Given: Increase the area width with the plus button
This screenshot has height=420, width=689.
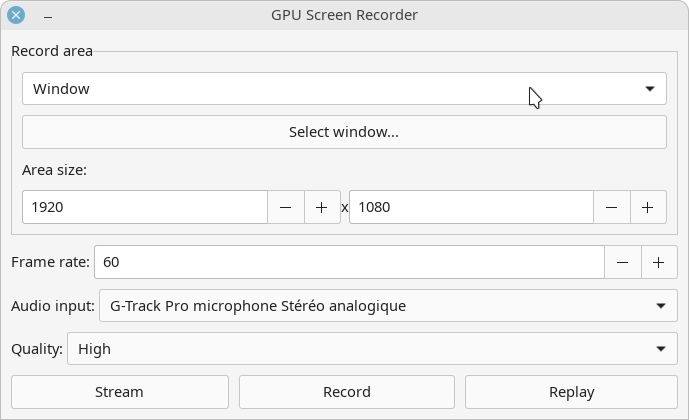Looking at the screenshot, I should coord(322,207).
